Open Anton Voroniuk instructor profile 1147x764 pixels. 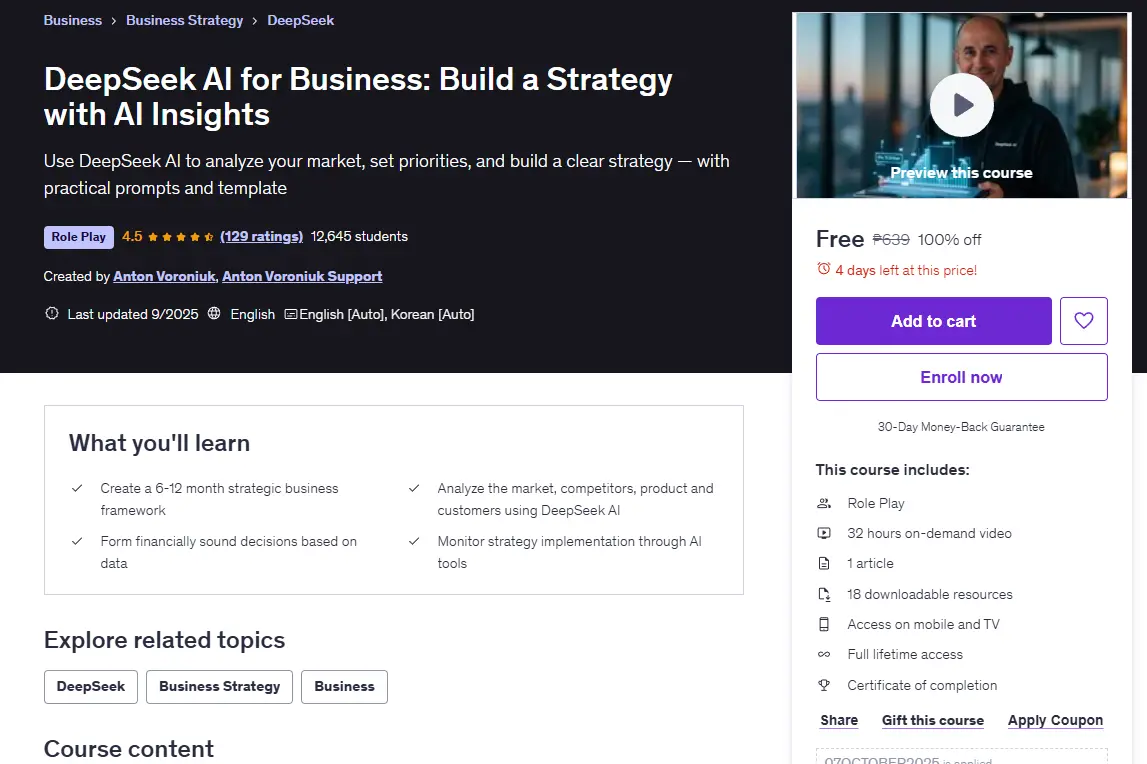point(165,276)
